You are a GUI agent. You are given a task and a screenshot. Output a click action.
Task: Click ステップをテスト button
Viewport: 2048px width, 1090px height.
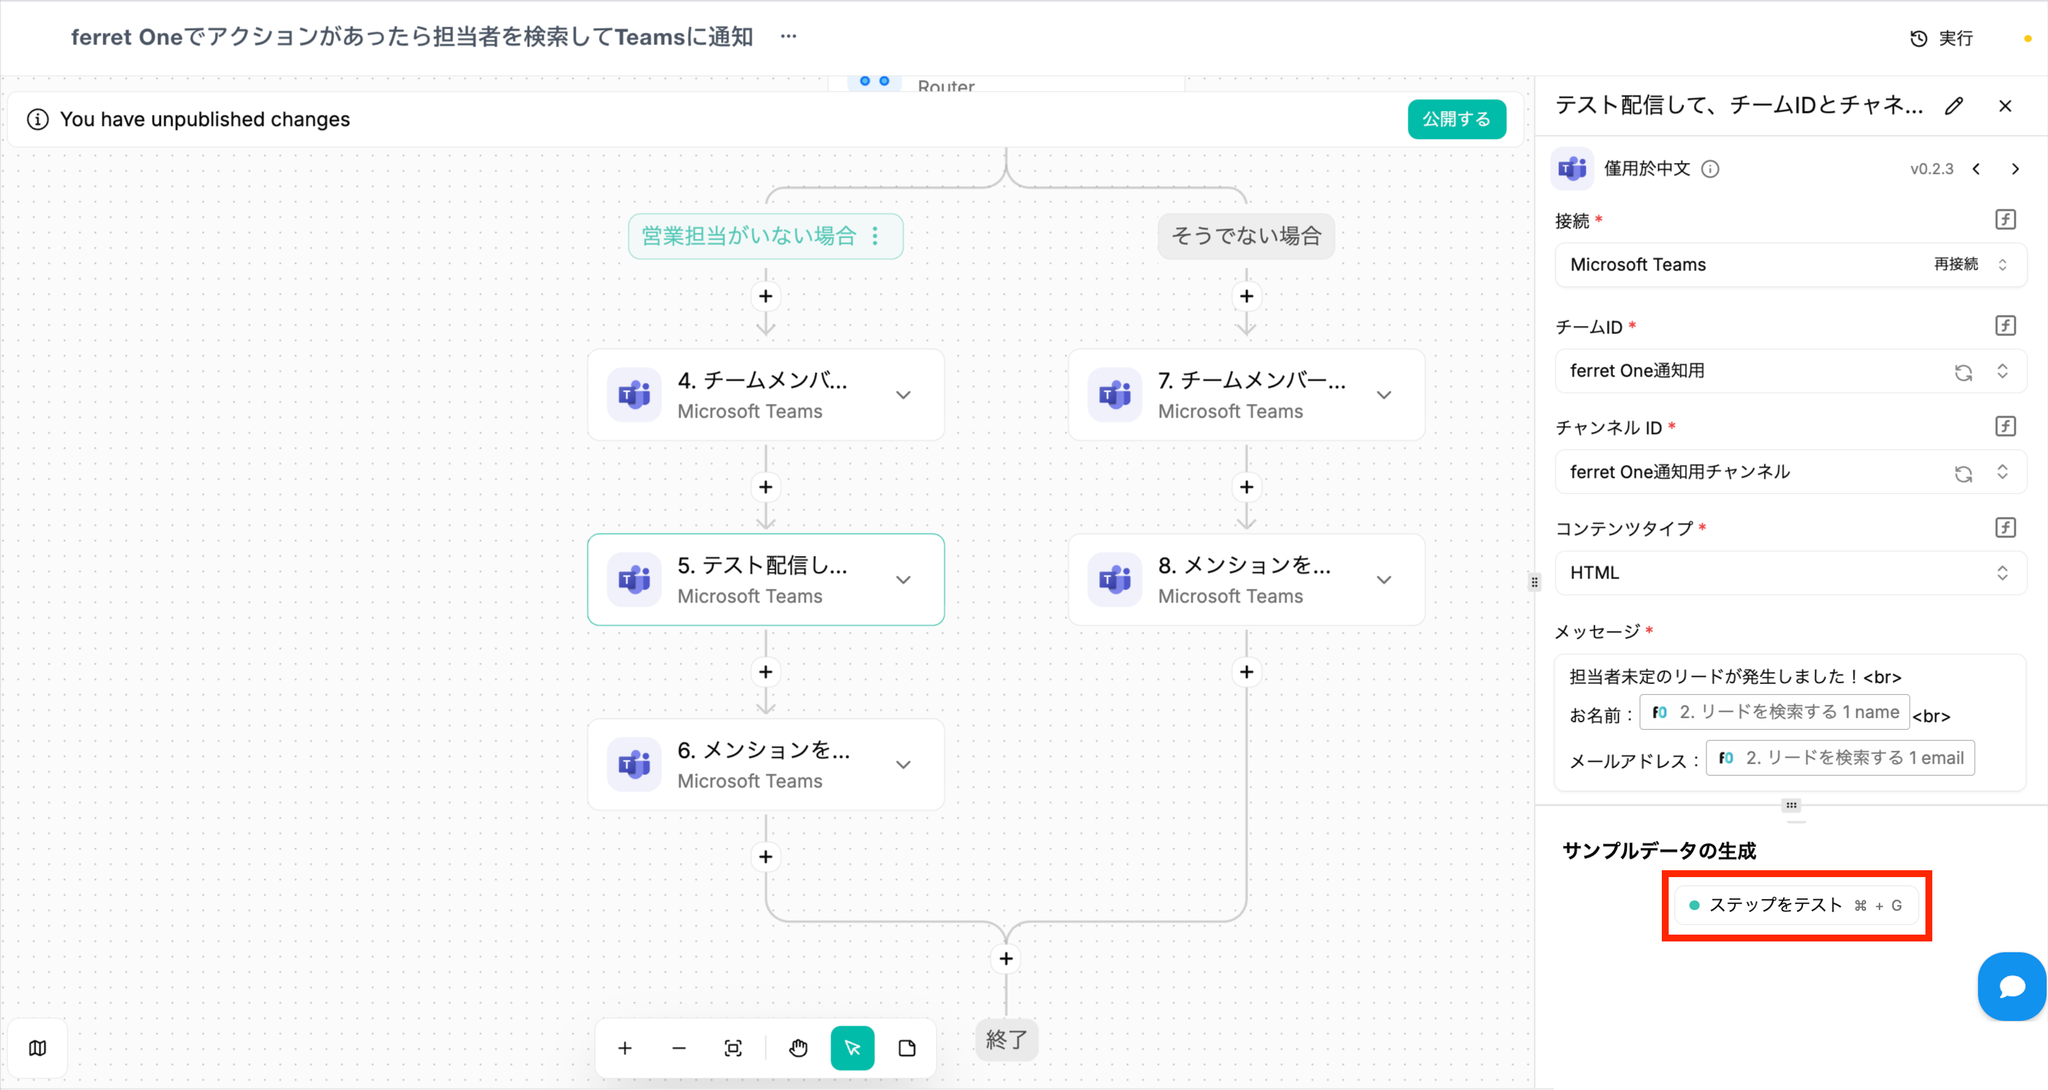click(1796, 905)
